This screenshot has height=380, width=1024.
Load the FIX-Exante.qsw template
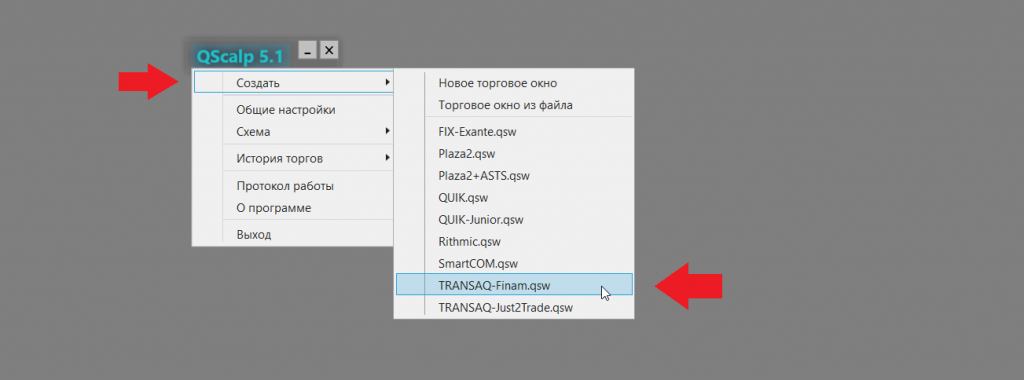click(477, 132)
